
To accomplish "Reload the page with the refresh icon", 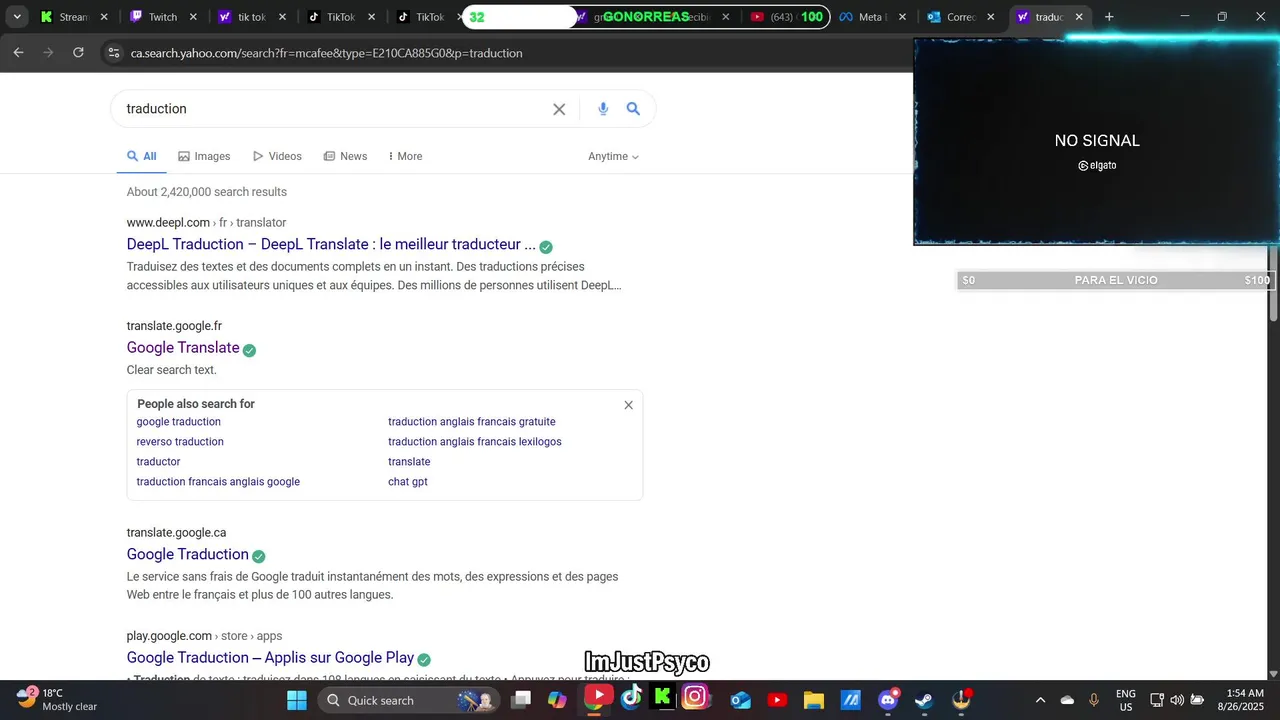I will (78, 53).
